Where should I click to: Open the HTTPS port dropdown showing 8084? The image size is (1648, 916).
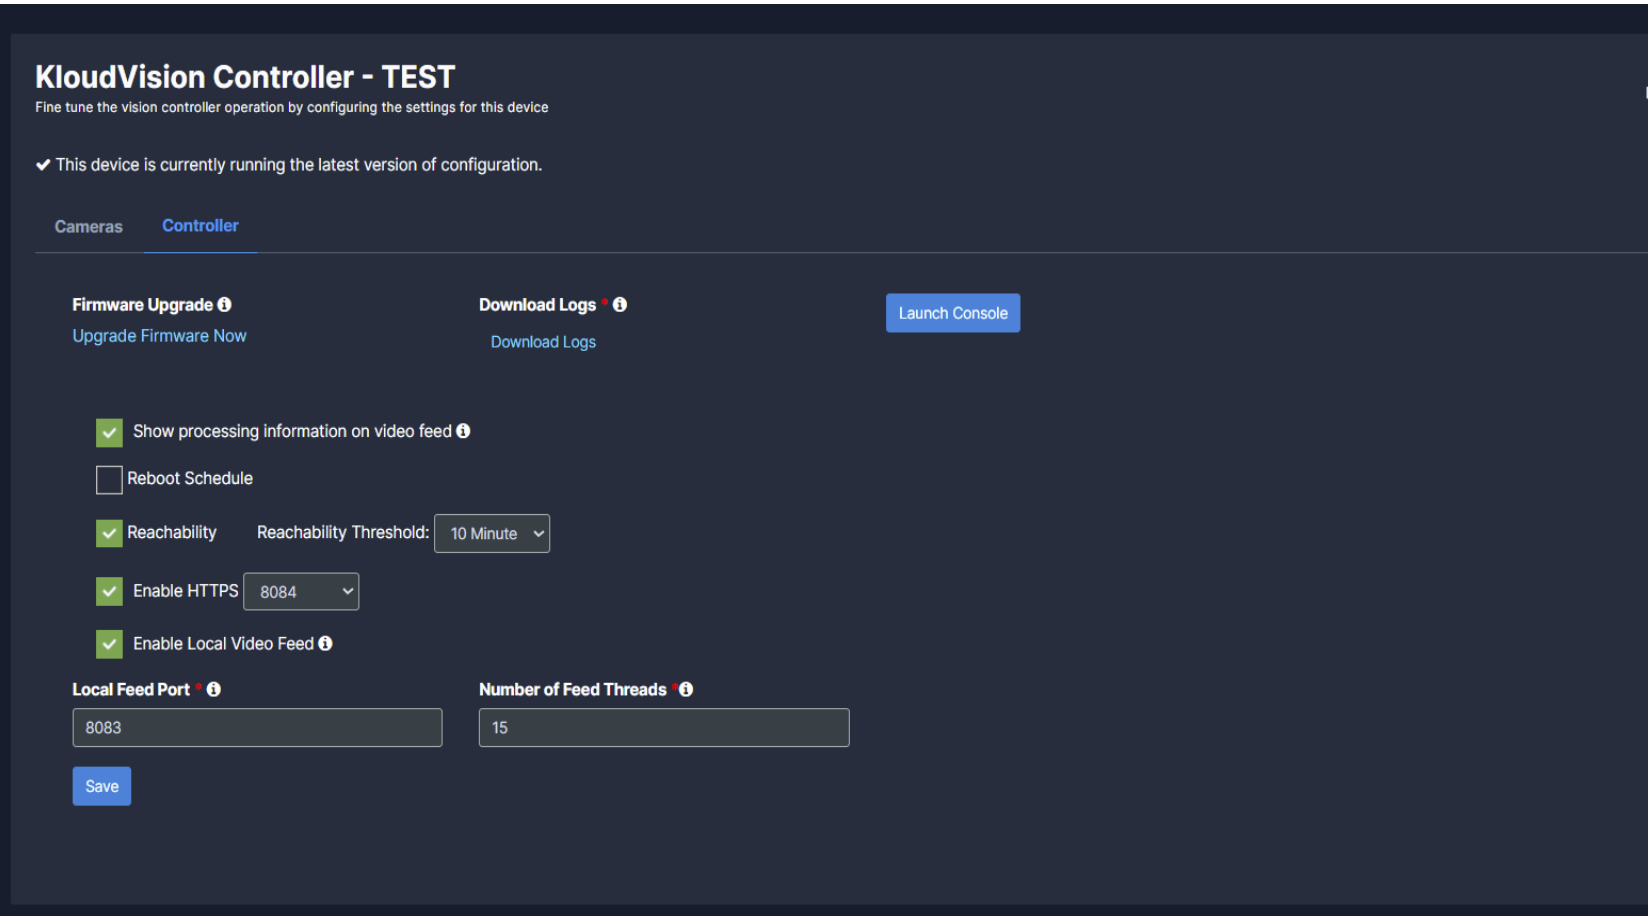coord(301,591)
